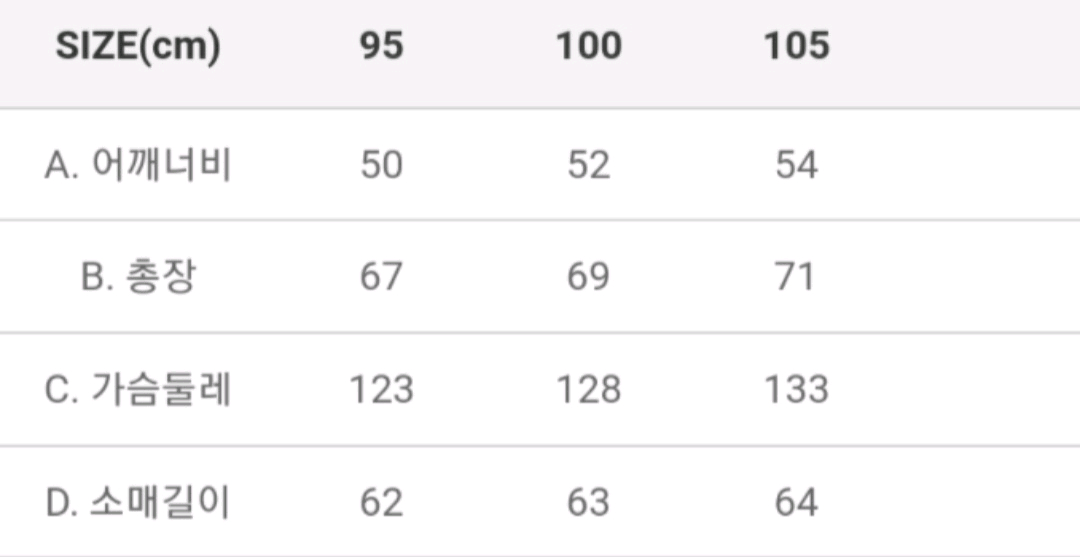Click the D. 소매길이 row label

[x=138, y=502]
